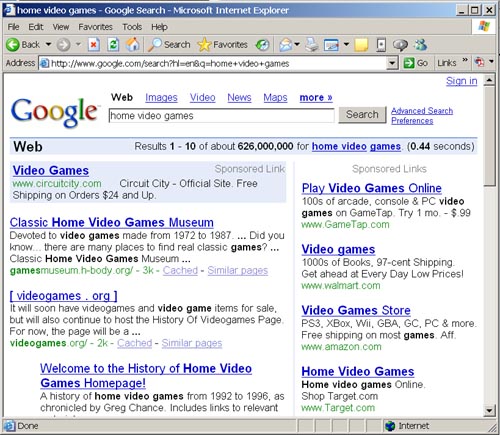Click the Mail envelope icon
Viewport: 500px width, 435px height.
[286, 45]
